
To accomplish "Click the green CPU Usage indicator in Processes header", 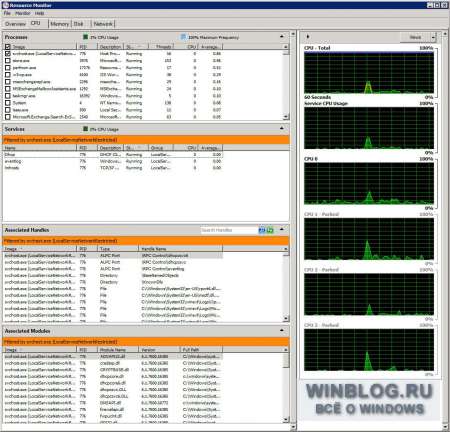I will pos(85,37).
